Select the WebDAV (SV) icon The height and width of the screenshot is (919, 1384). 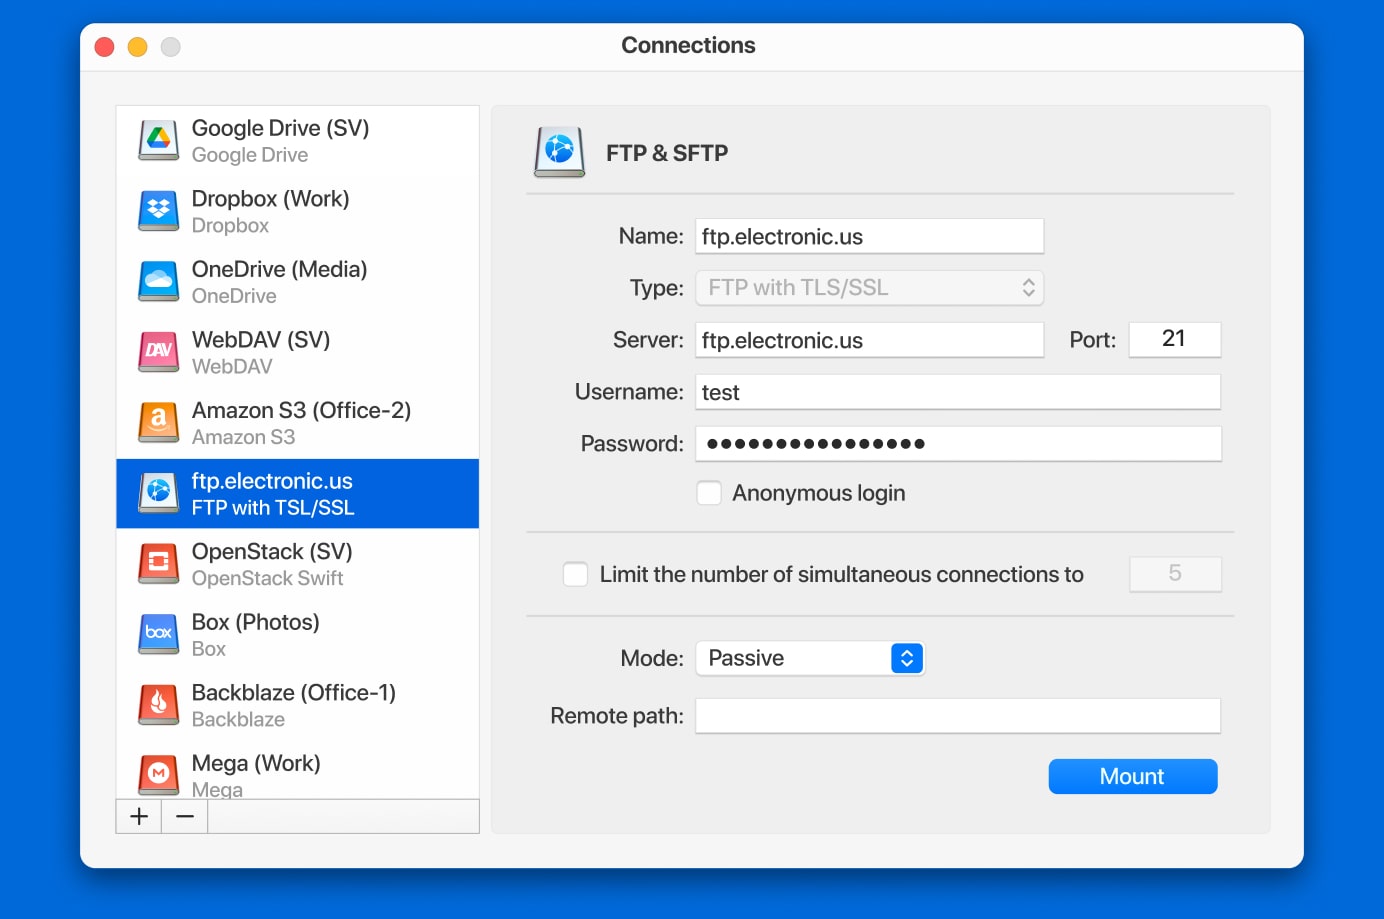158,352
